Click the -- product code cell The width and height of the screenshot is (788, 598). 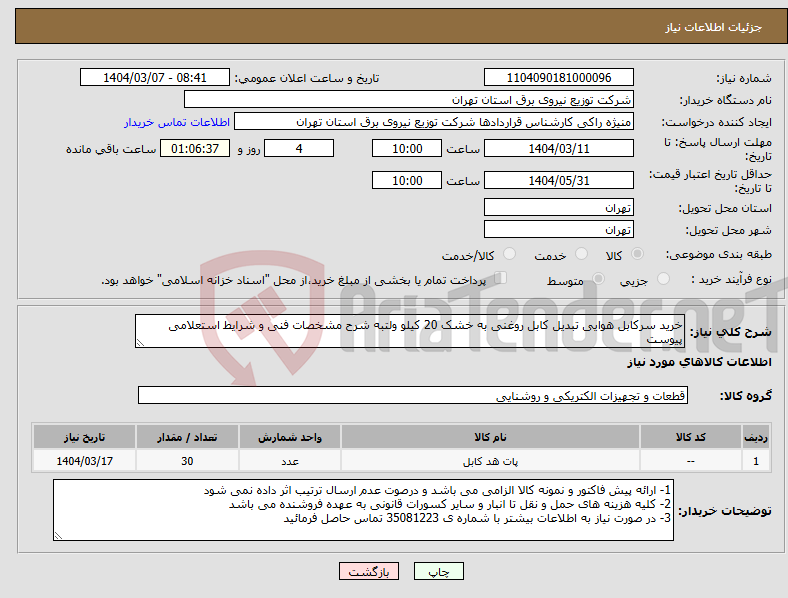[x=691, y=461]
